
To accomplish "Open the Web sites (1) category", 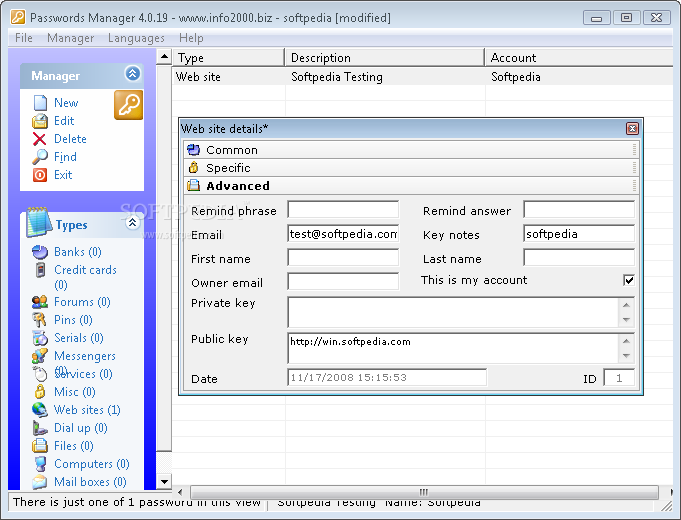I will click(x=87, y=410).
